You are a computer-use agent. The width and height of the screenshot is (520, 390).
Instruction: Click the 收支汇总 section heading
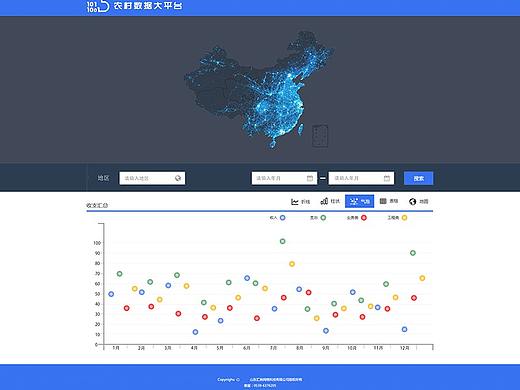coord(97,205)
